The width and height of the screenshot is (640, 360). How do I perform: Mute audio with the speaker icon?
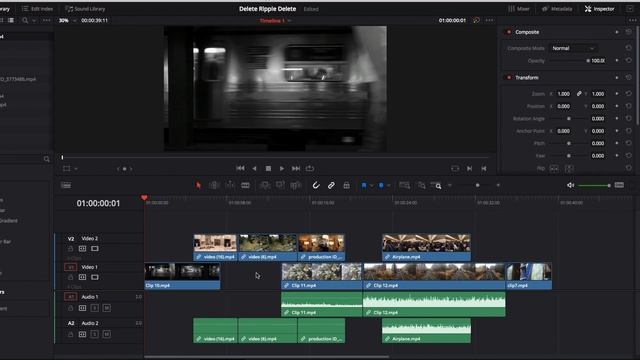tap(571, 185)
